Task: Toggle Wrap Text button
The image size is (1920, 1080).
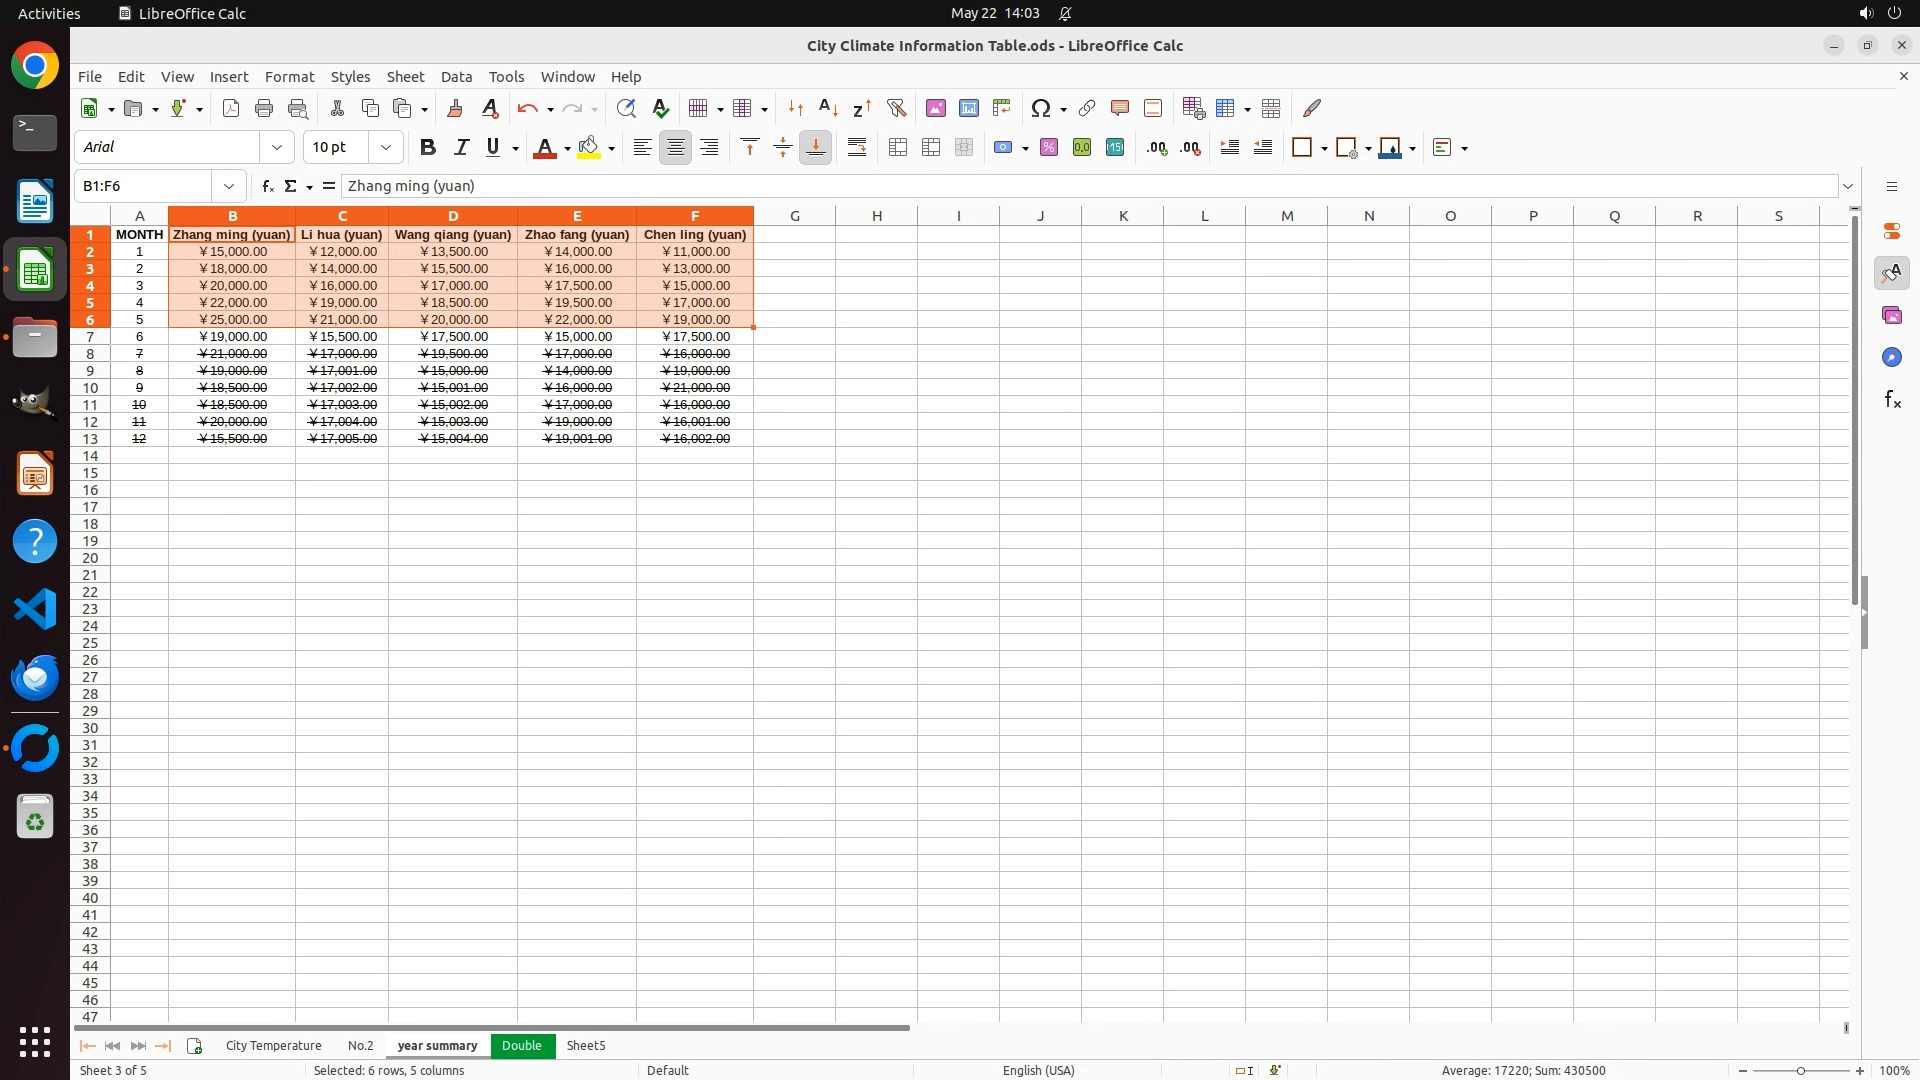Action: (x=857, y=147)
